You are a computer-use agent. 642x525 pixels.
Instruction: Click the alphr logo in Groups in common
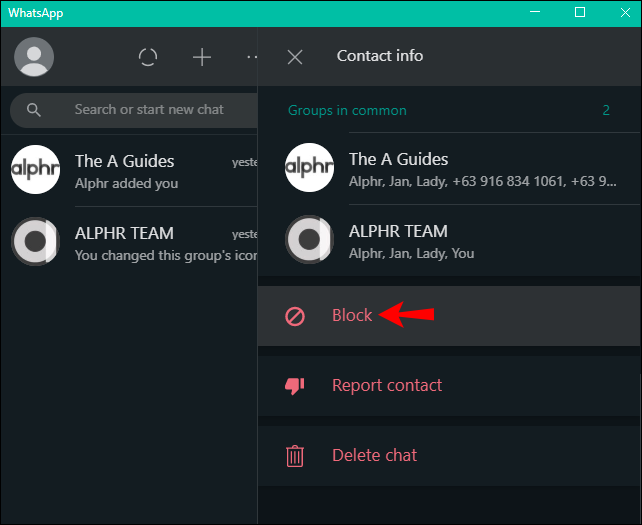(309, 167)
